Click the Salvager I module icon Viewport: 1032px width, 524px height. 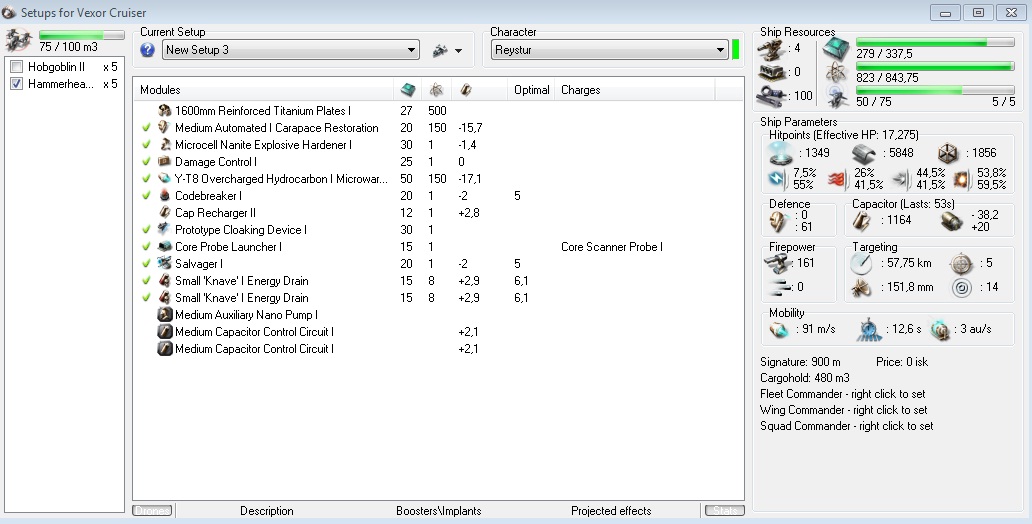point(165,263)
